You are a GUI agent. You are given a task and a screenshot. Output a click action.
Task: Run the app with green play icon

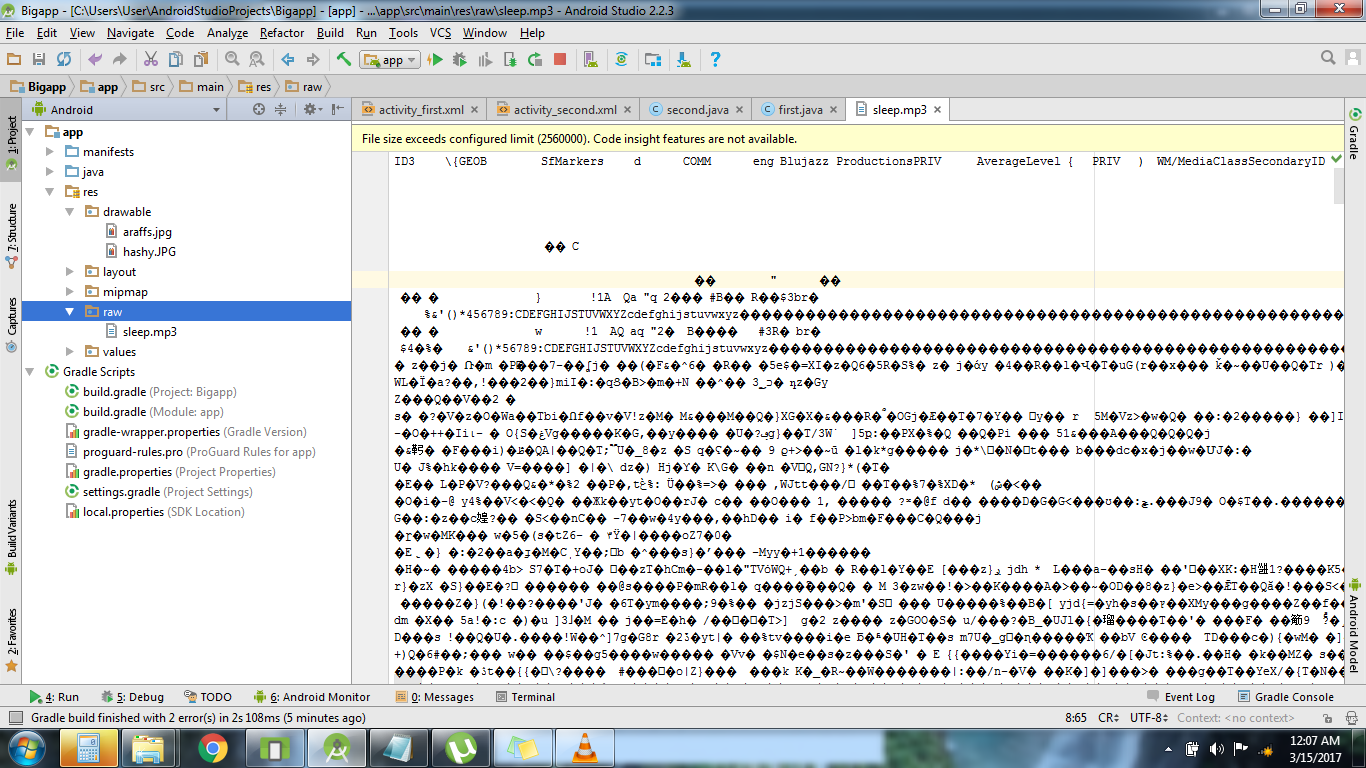tap(435, 60)
